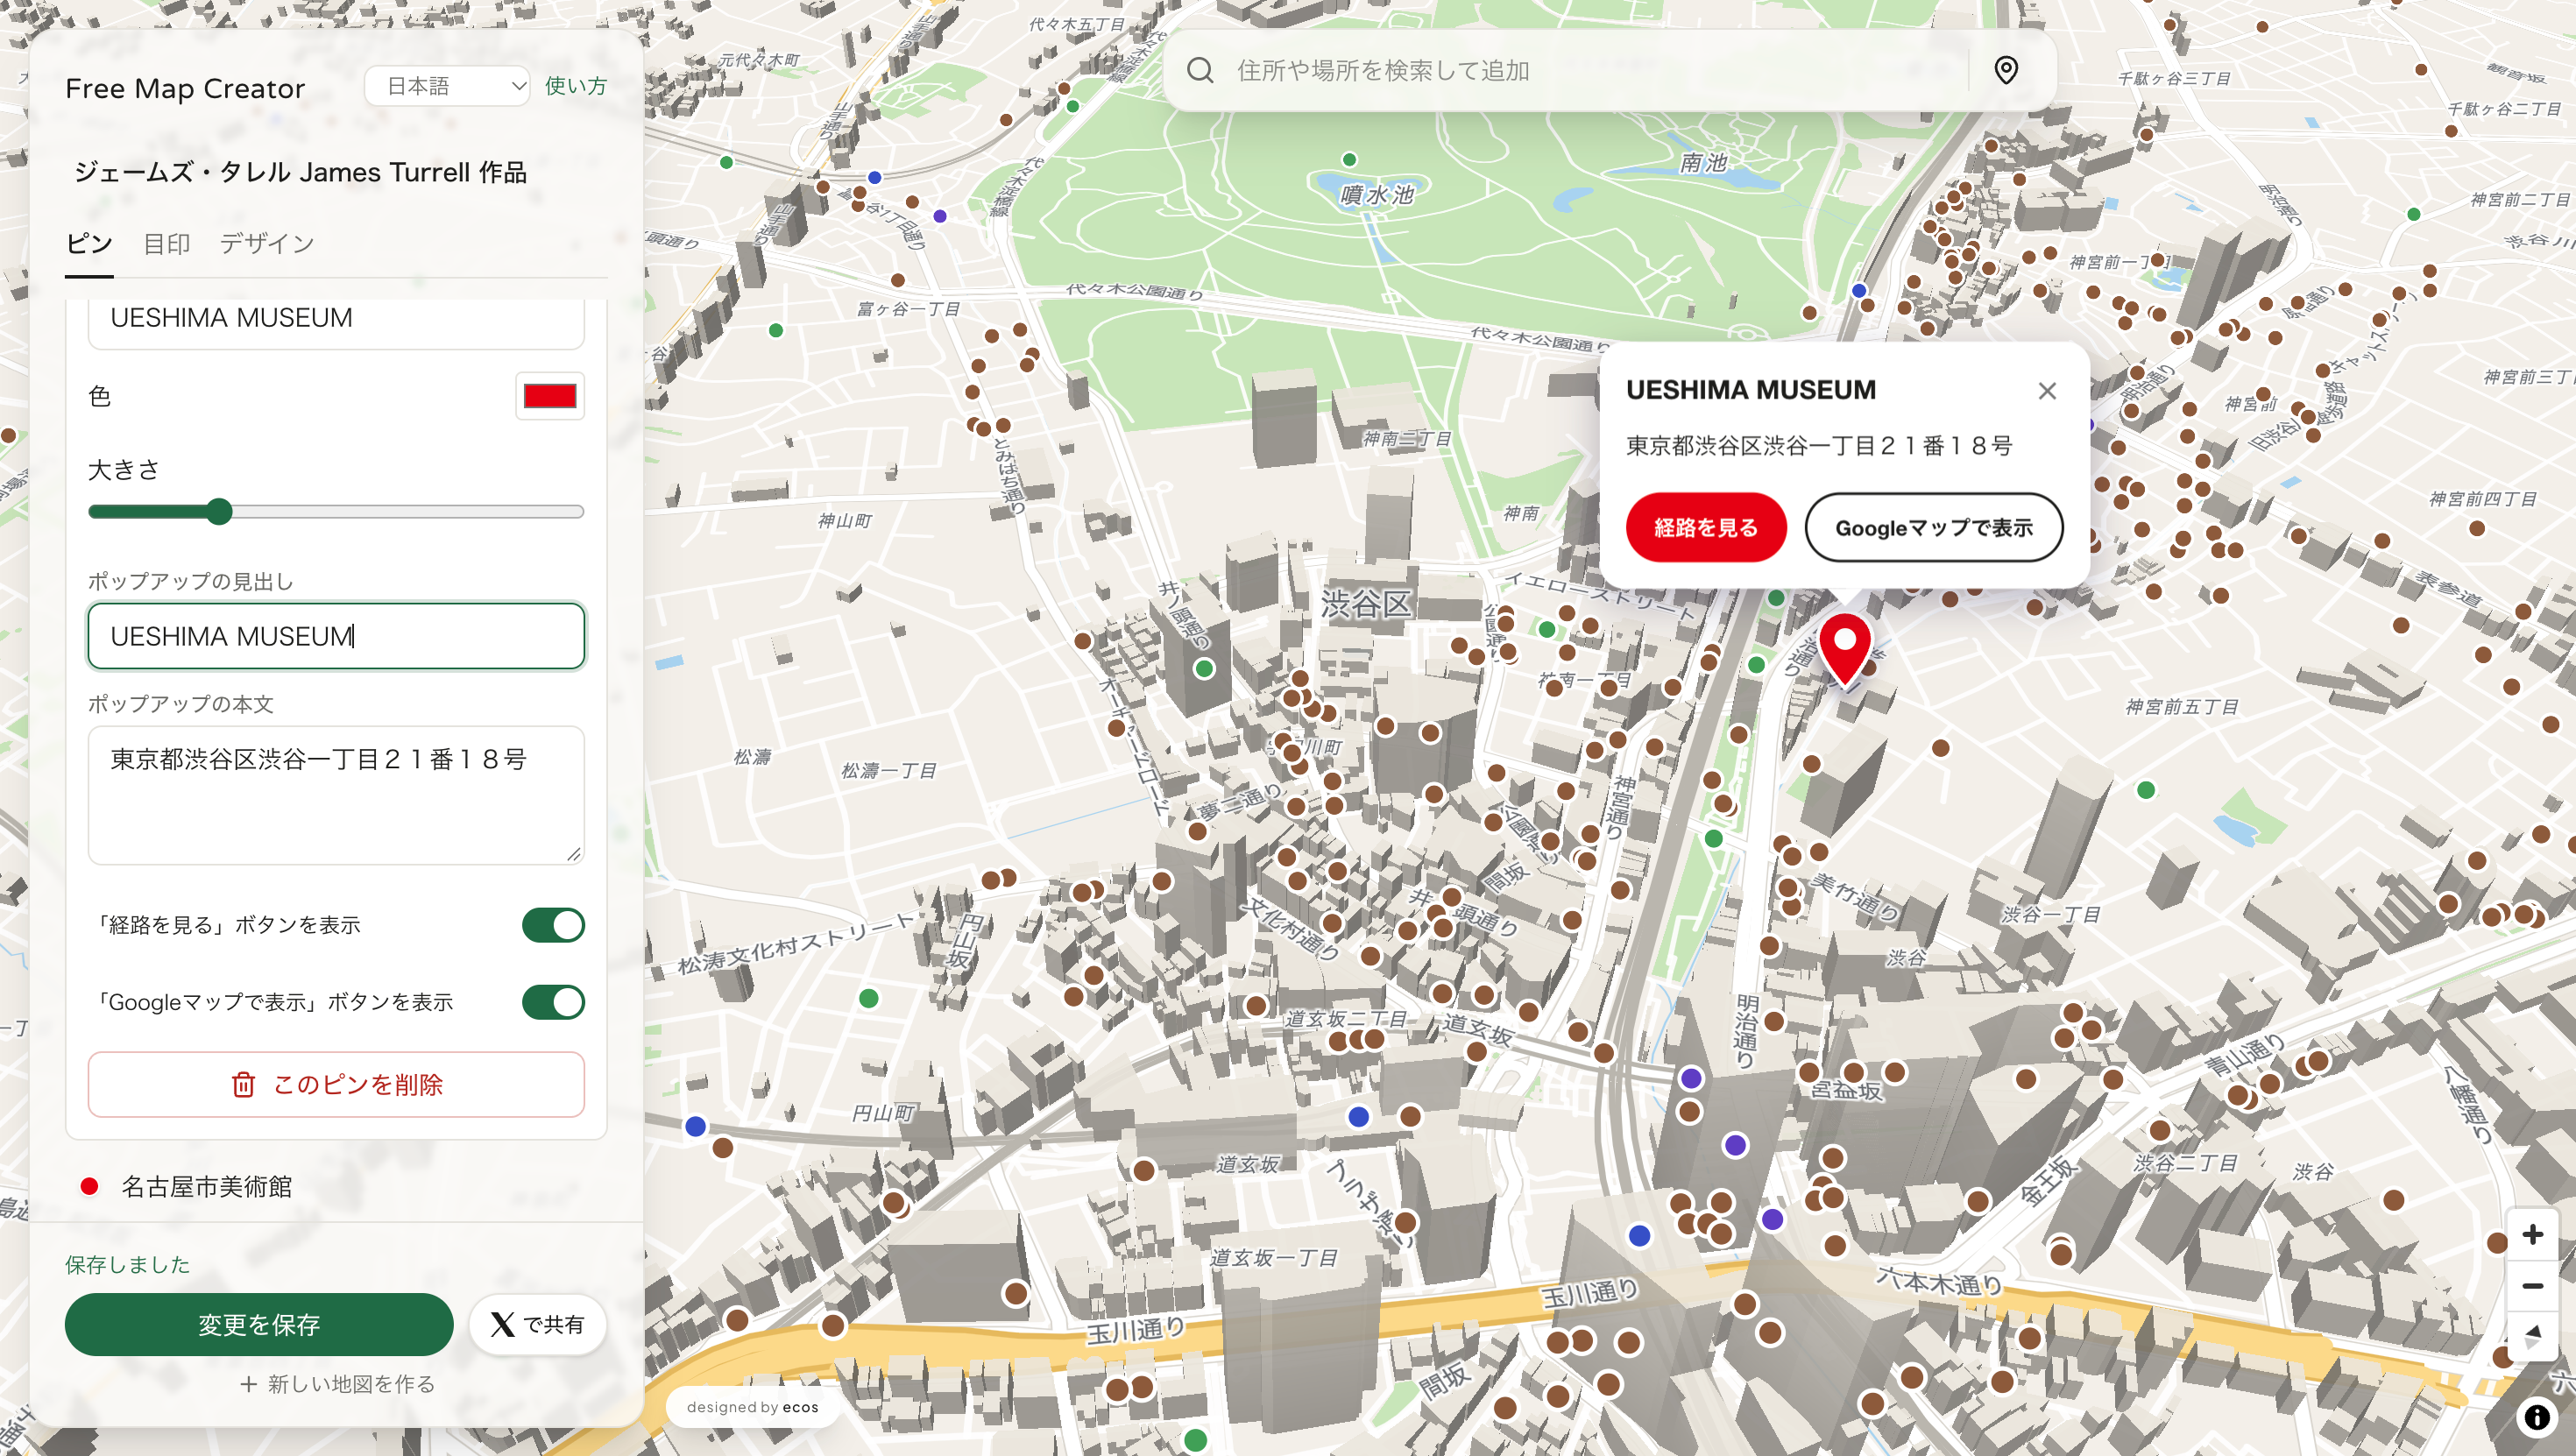
Task: Reset map bearing with compass icon
Action: [x=2532, y=1336]
